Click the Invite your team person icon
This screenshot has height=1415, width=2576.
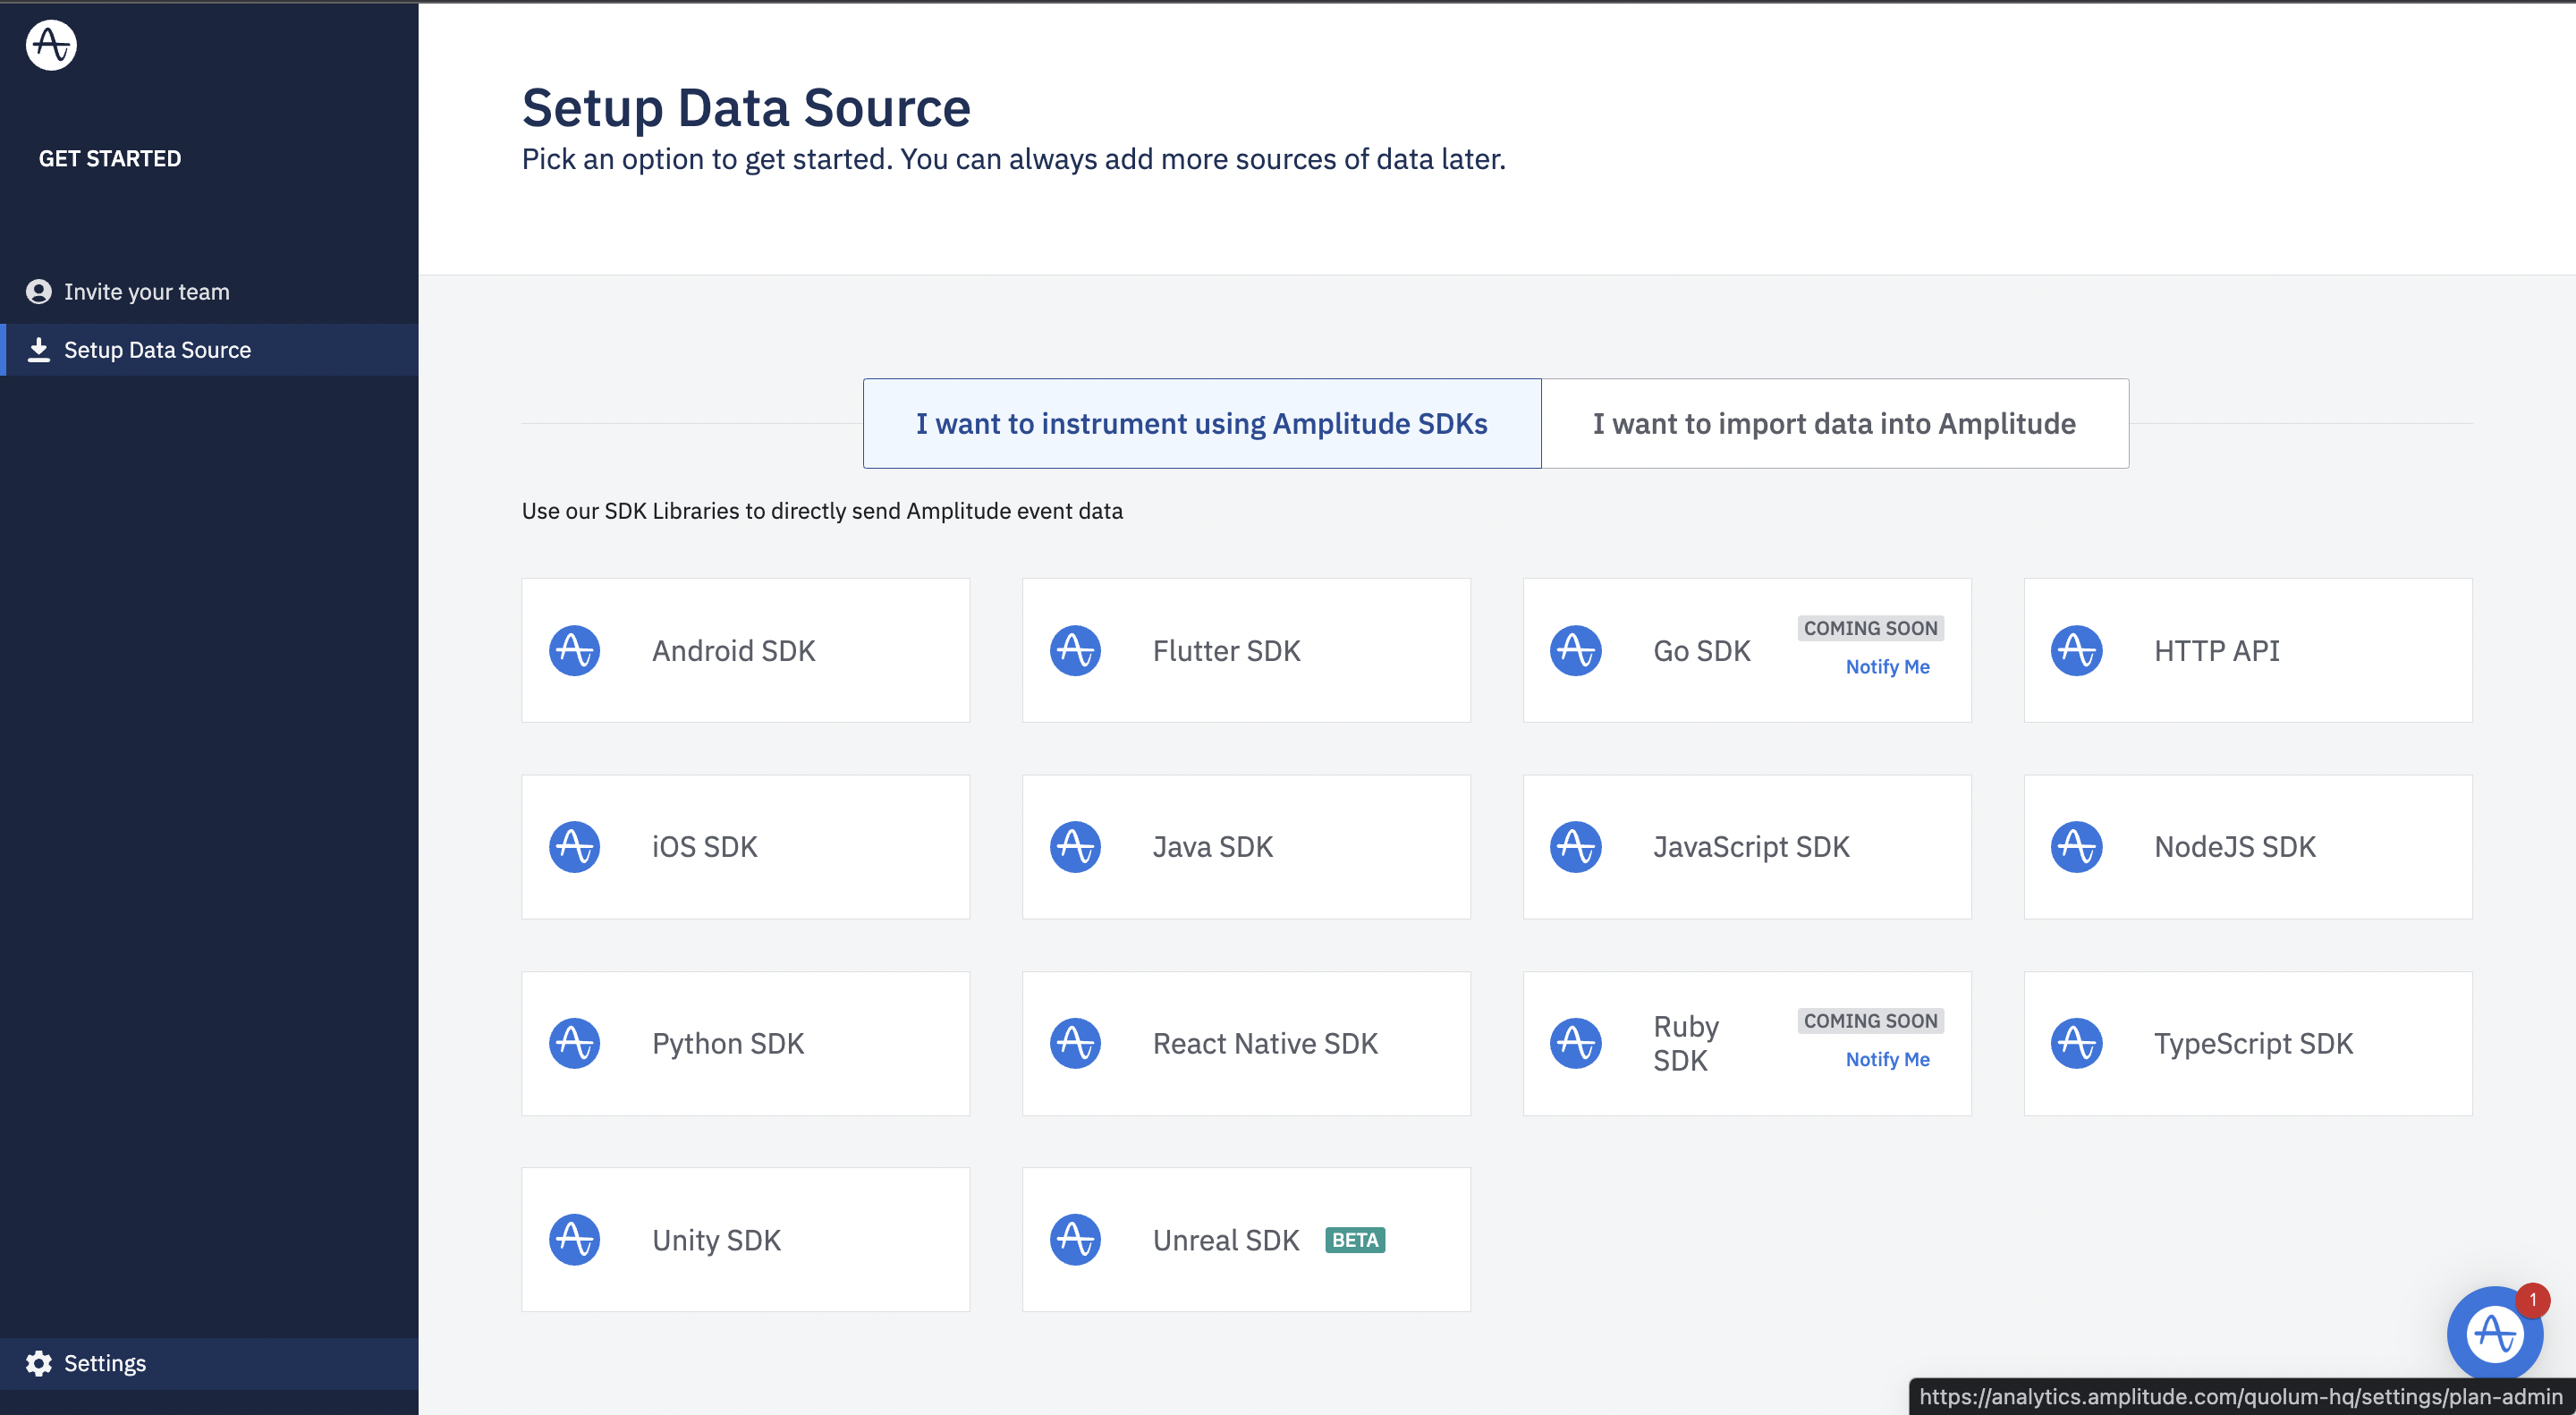tap(38, 291)
